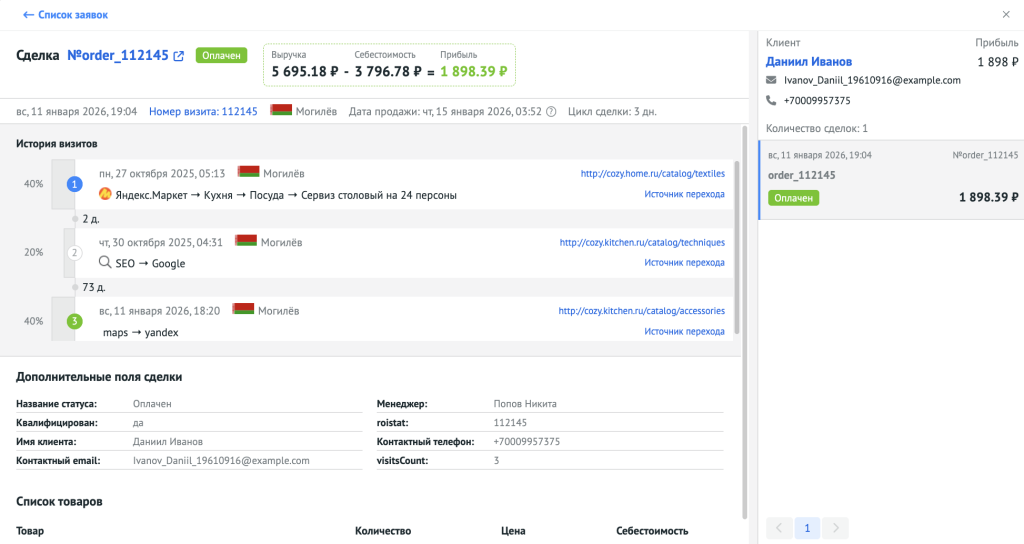Close the deal panel with the X
The image size is (1024, 544).
(x=1005, y=15)
